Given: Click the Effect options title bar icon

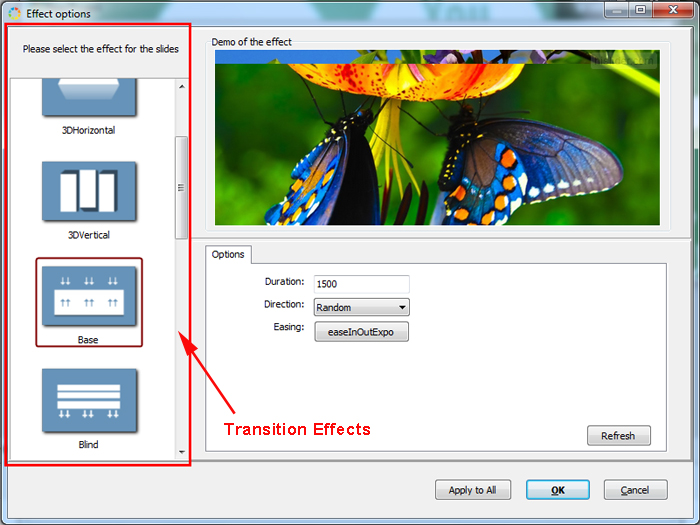Looking at the screenshot, I should 14,14.
